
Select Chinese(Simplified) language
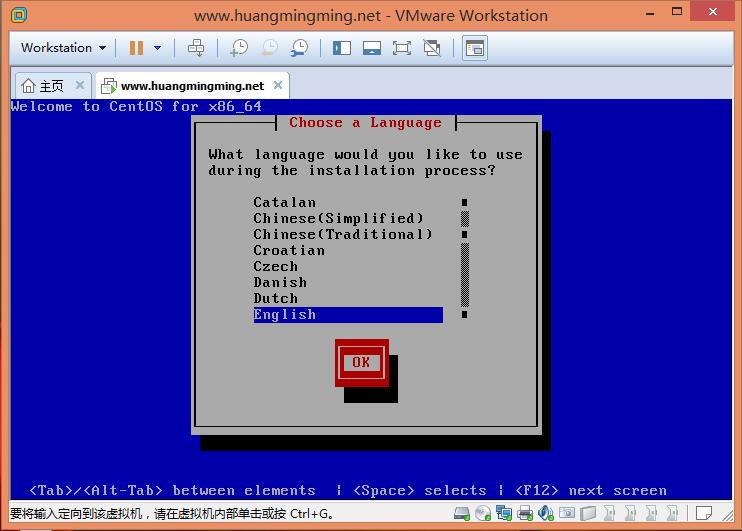pos(348,219)
